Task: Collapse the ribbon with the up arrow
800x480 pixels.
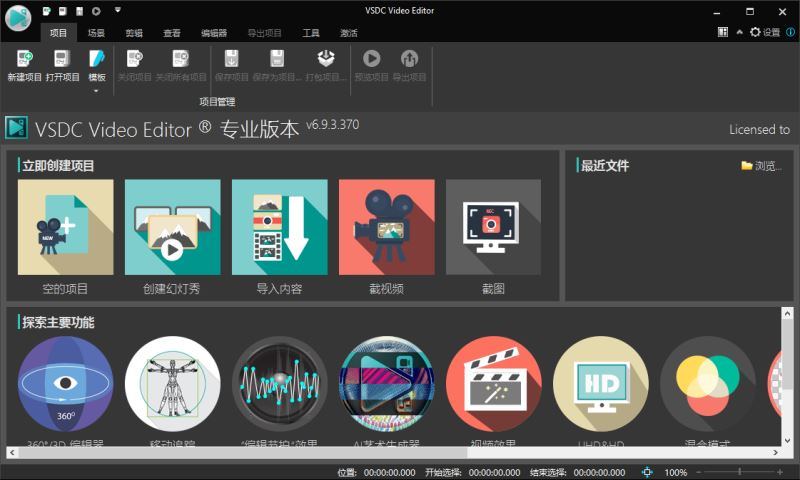Action: tap(739, 32)
